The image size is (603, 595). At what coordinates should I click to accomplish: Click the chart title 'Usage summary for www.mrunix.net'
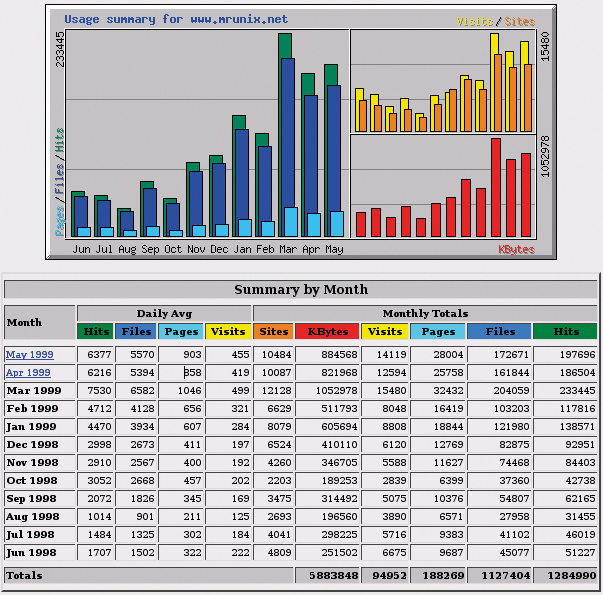[175, 19]
